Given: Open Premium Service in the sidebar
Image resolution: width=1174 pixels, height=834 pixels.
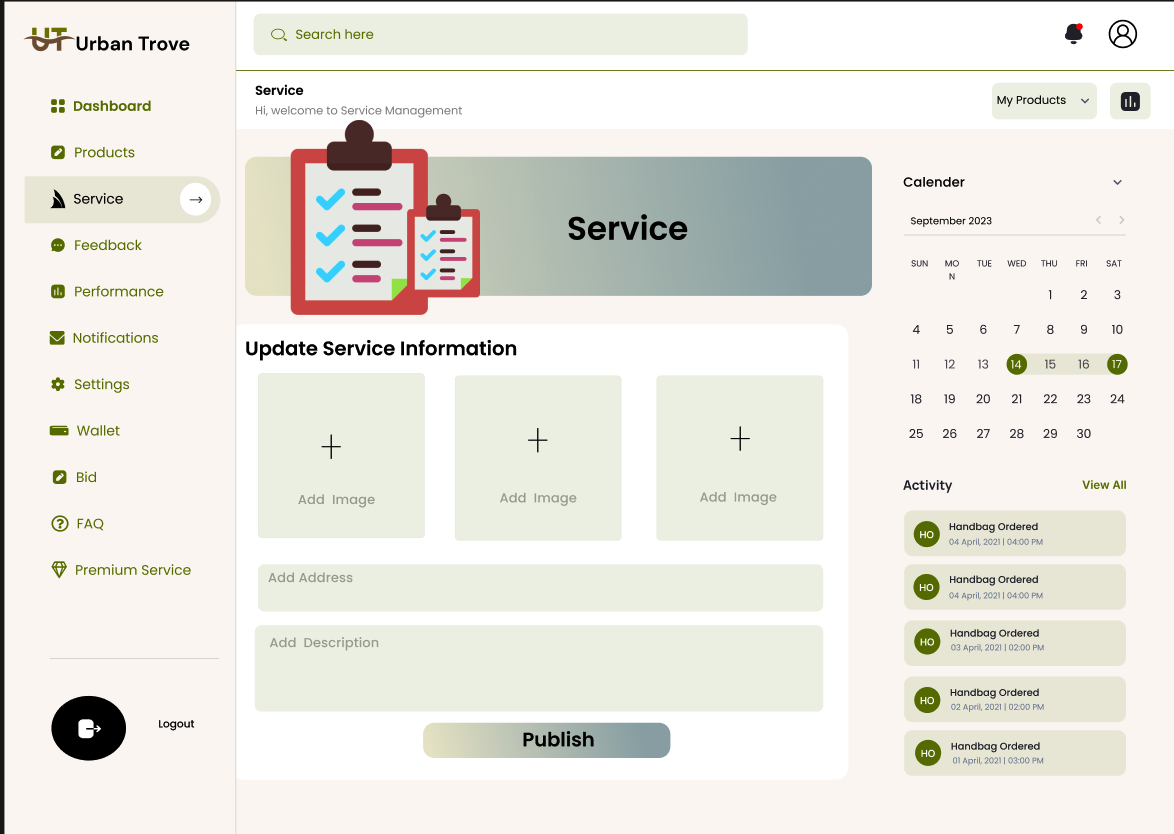Looking at the screenshot, I should [x=133, y=570].
